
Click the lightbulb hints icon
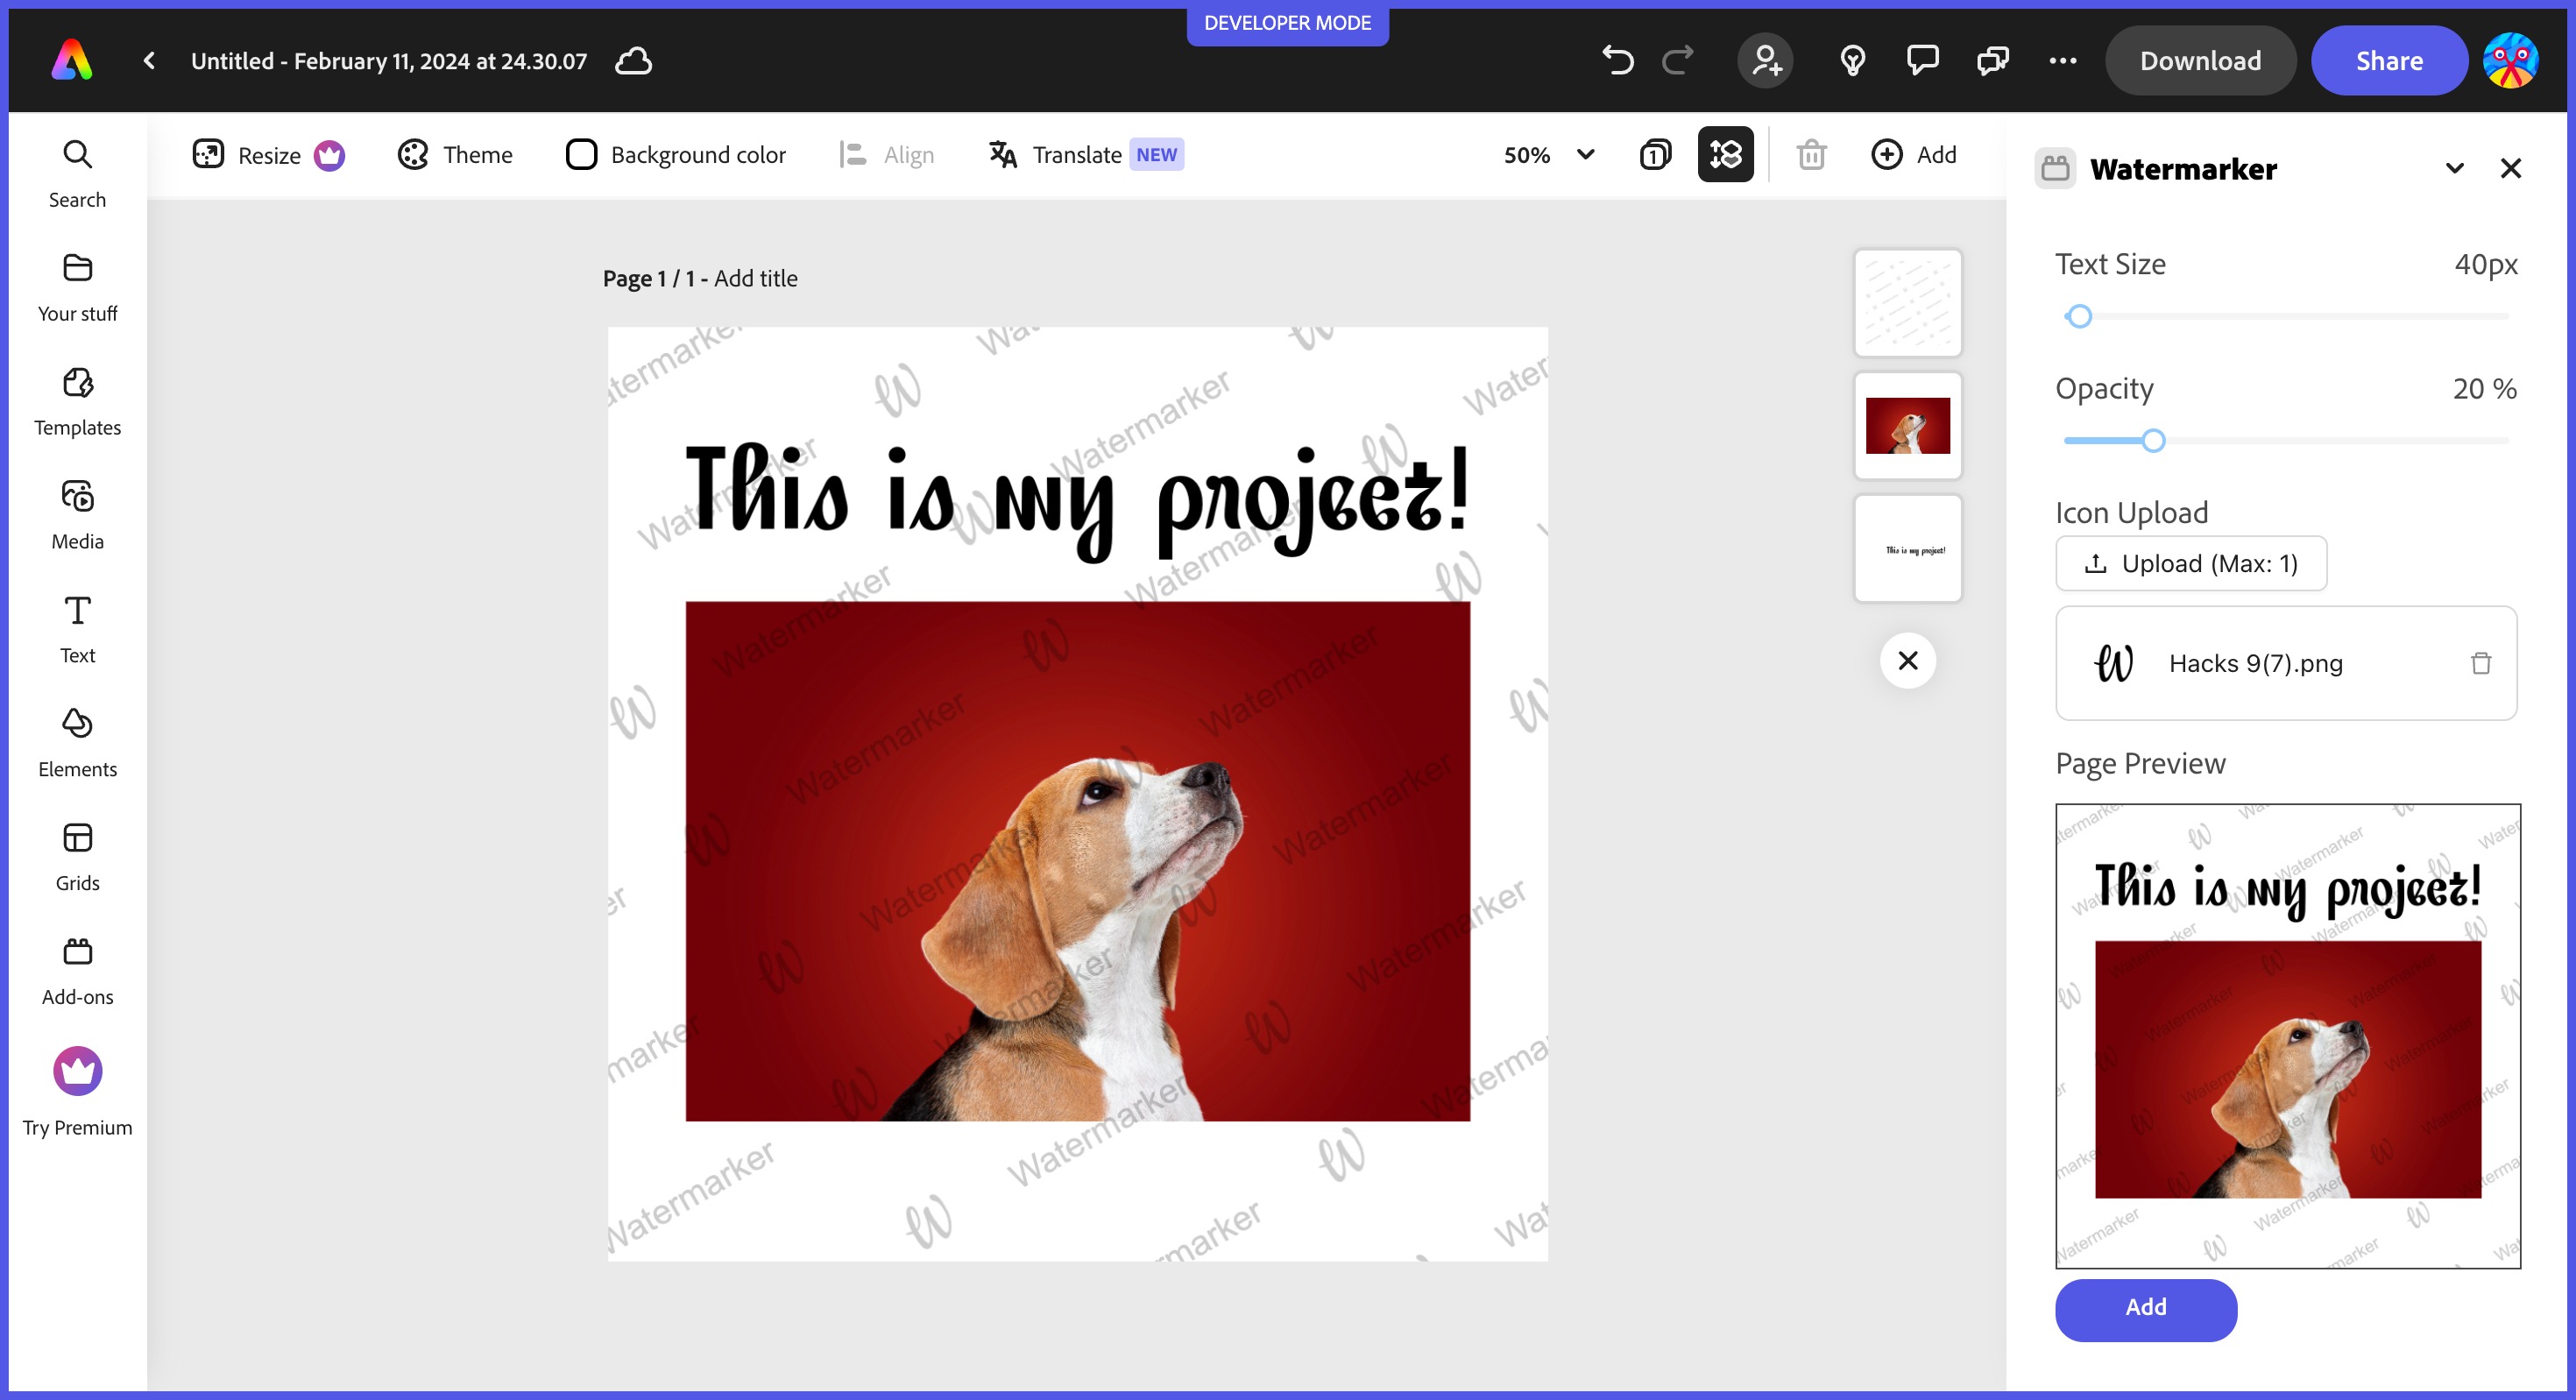[x=1852, y=61]
